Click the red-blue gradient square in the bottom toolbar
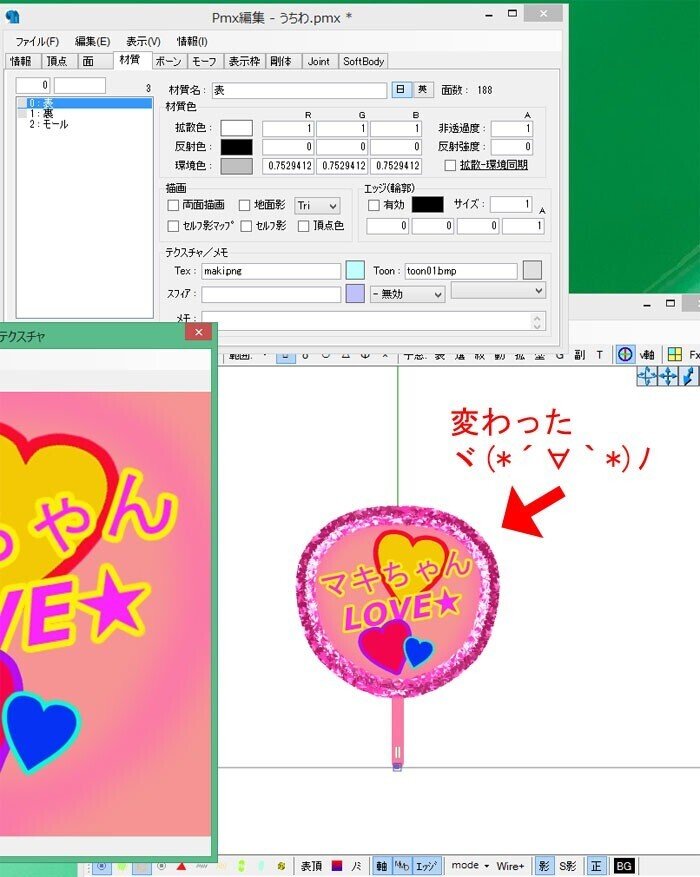This screenshot has width=700, height=877. click(x=337, y=866)
